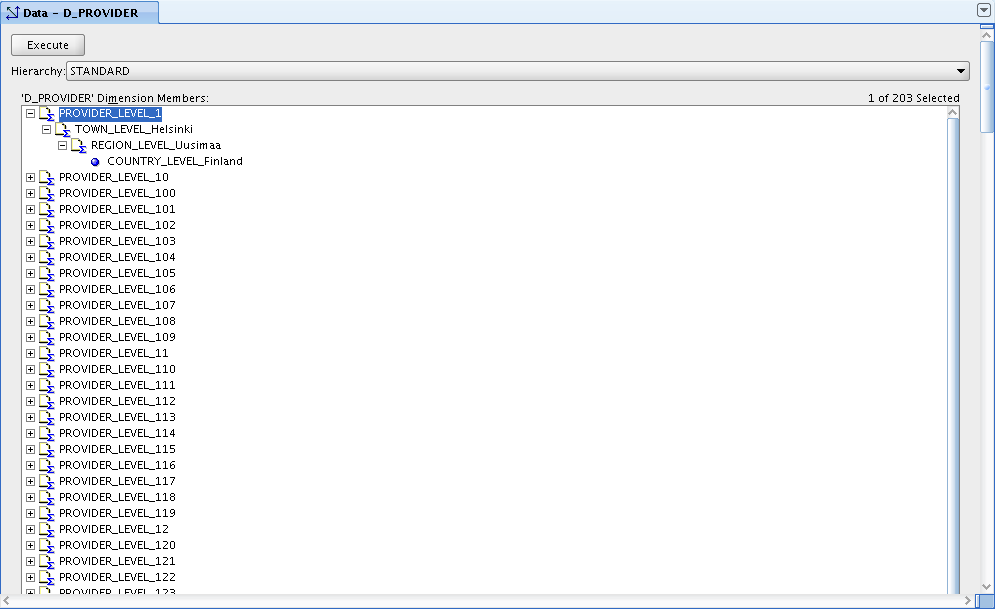The image size is (995, 609).
Task: Click the PROVIDER_LEVEL_112 member icon
Action: click(47, 402)
